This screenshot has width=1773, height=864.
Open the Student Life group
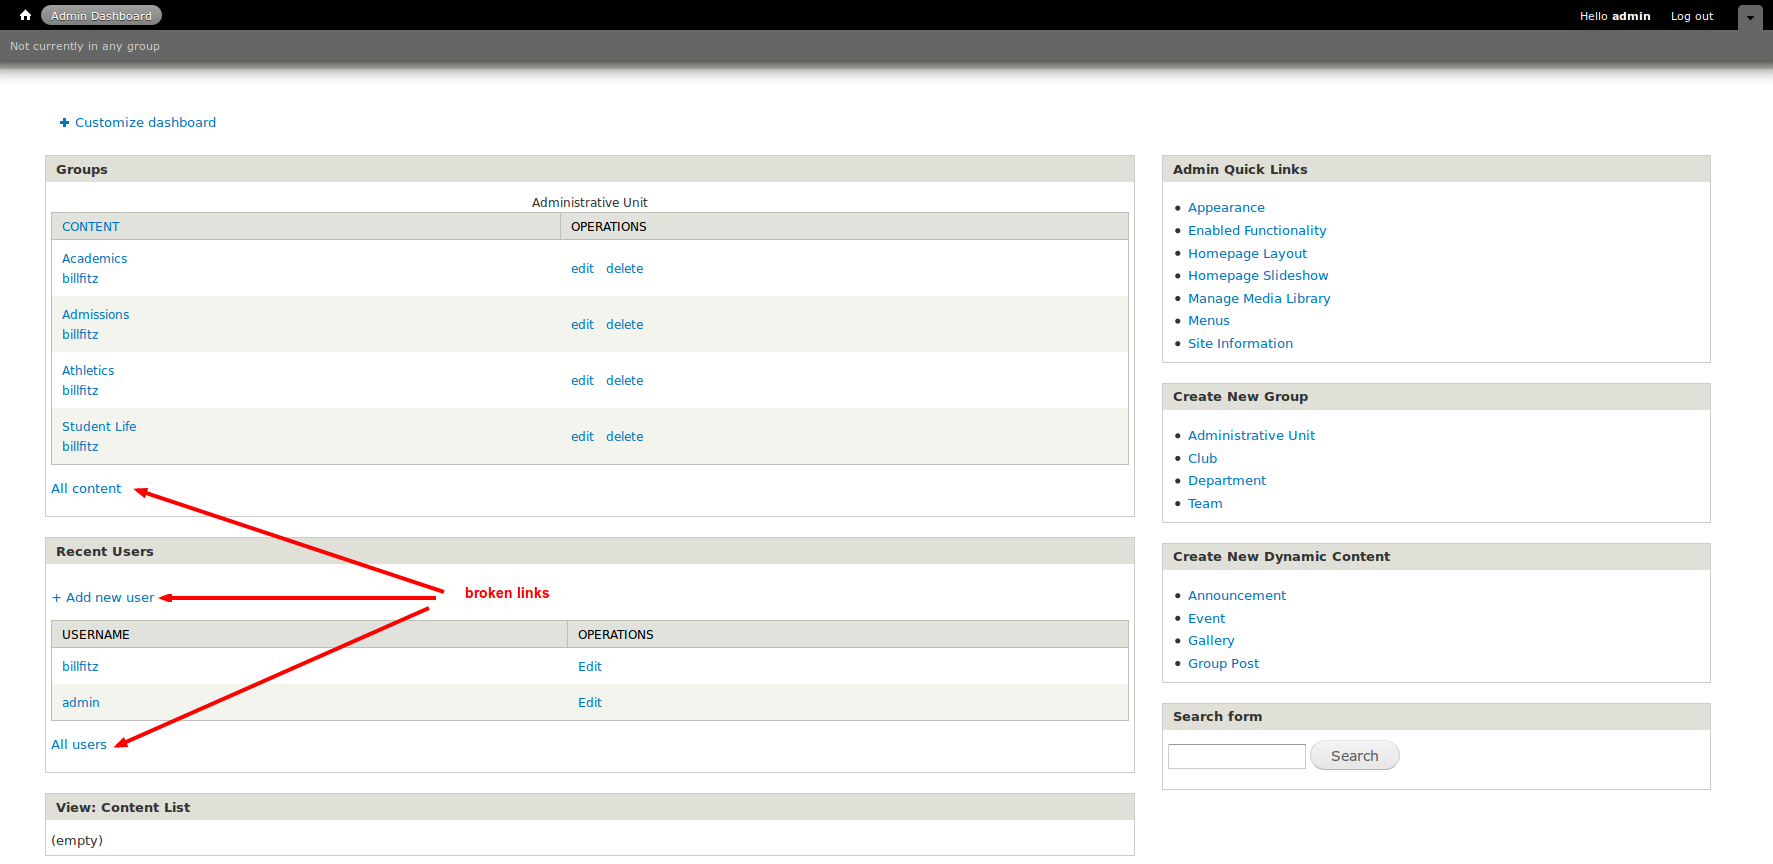[99, 426]
